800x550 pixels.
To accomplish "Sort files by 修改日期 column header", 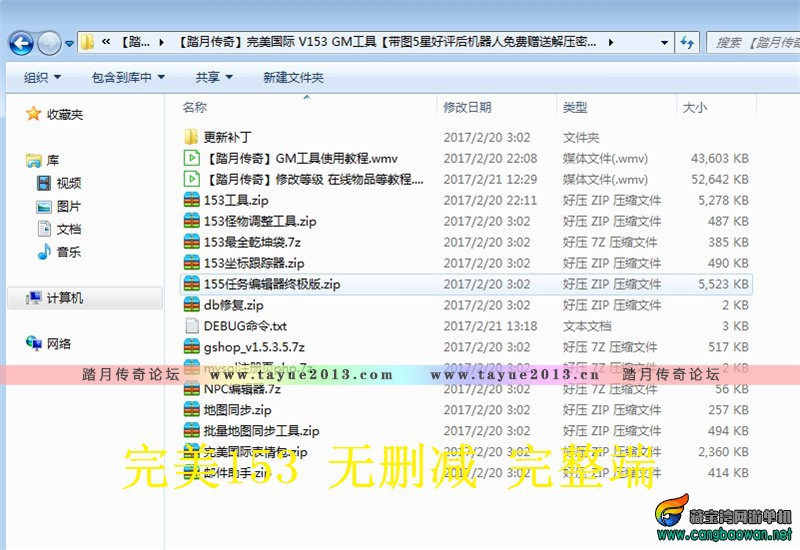I will click(467, 107).
